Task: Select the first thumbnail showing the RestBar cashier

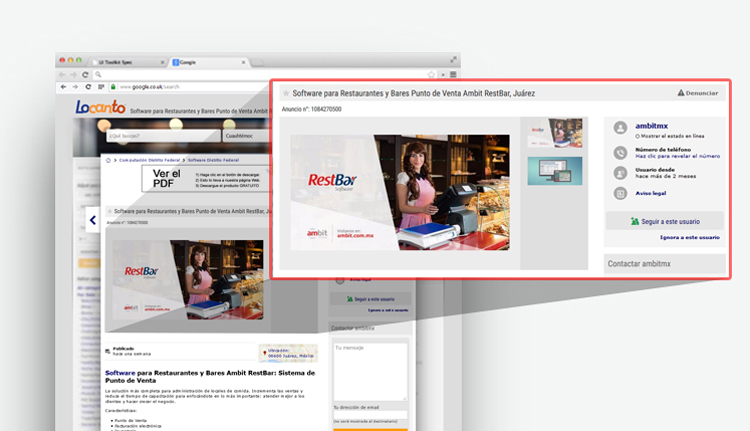Action: click(555, 133)
